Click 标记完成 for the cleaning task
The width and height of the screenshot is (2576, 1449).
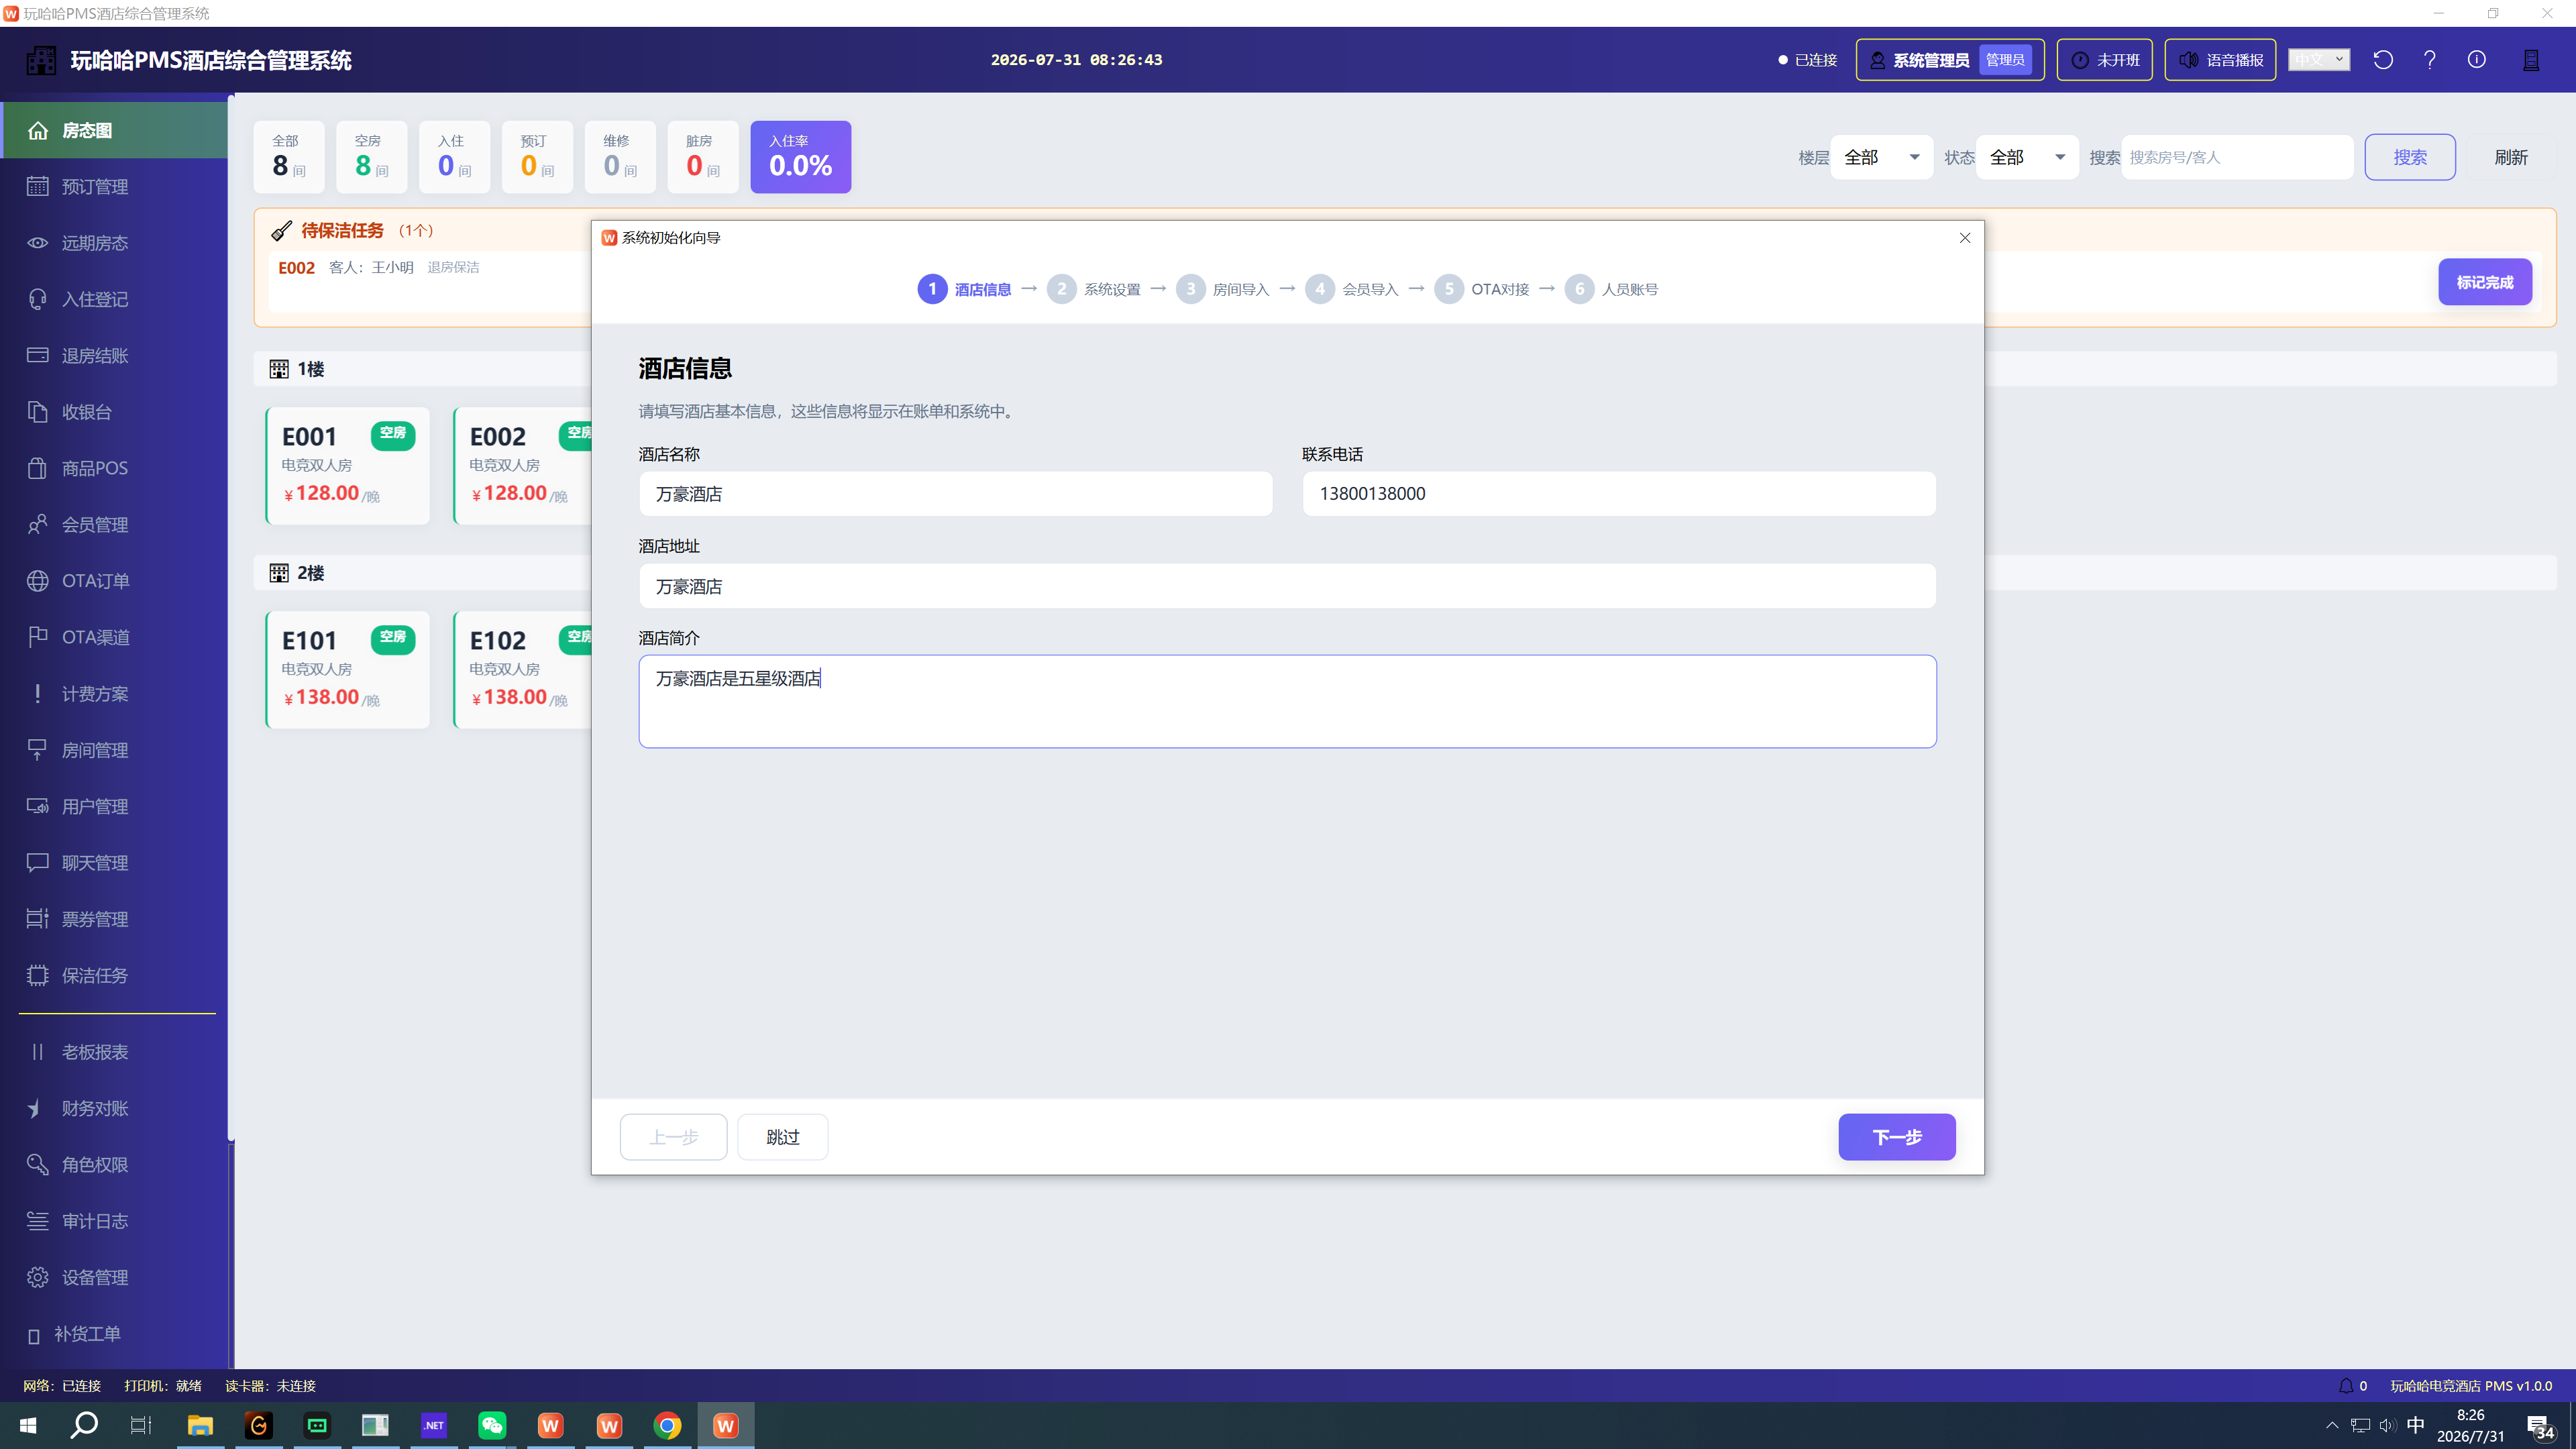[2485, 282]
